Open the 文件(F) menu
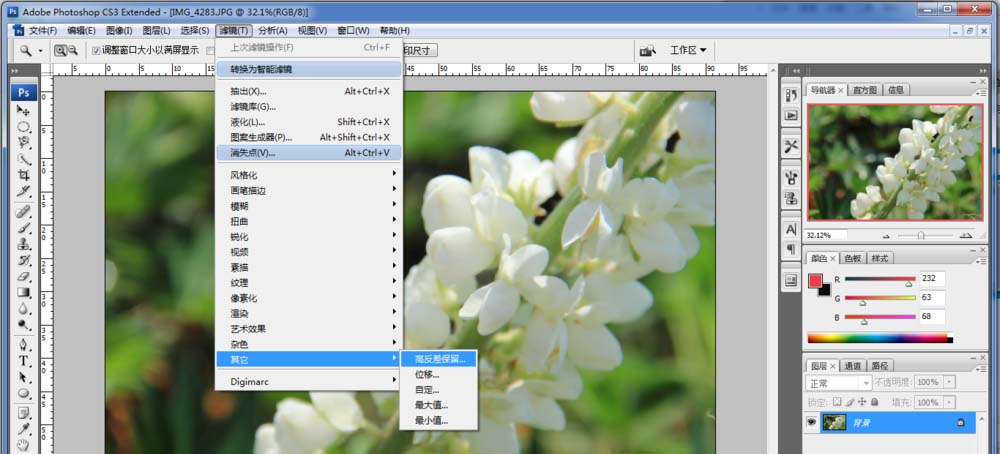The width and height of the screenshot is (1000, 454). coord(43,31)
